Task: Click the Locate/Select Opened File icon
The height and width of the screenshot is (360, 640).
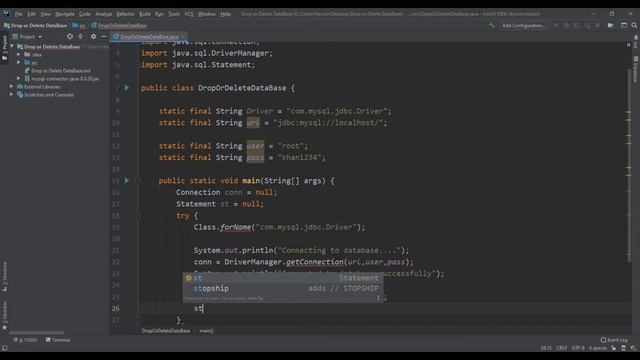Action: click(70, 37)
